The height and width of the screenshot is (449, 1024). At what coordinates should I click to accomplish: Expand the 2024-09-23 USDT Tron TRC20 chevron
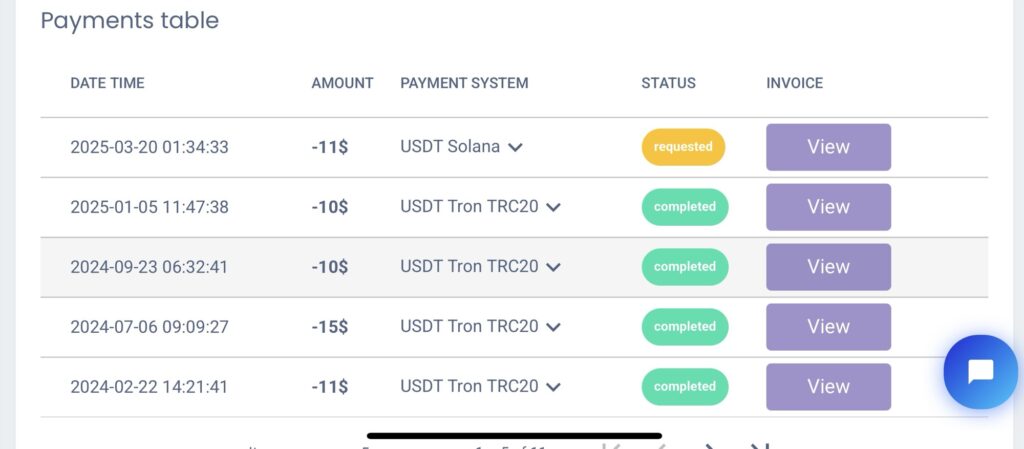click(x=553, y=268)
